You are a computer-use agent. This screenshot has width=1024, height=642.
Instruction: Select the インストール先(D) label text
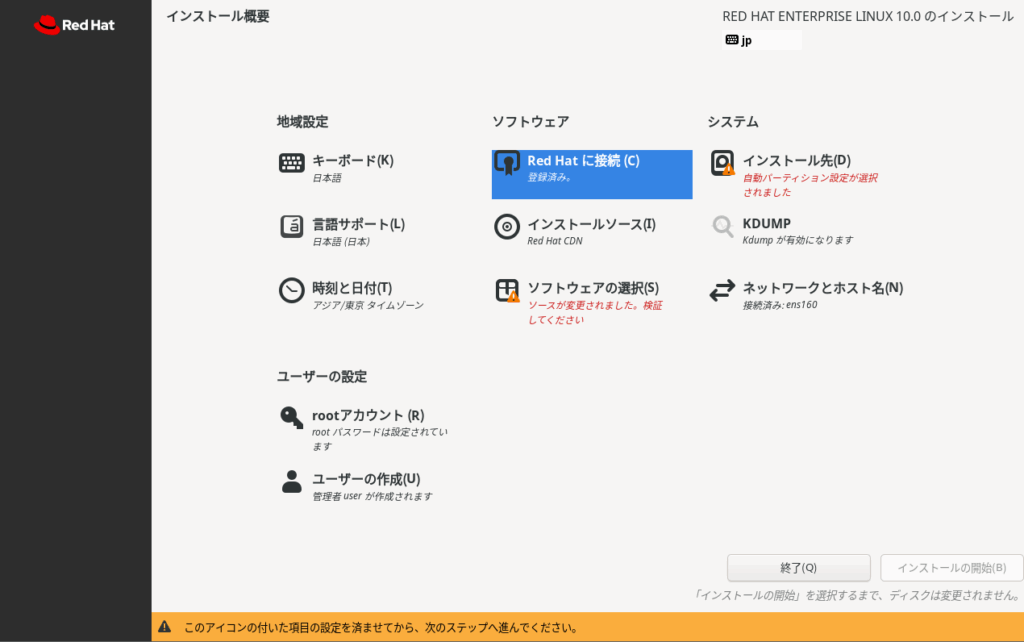(796, 160)
